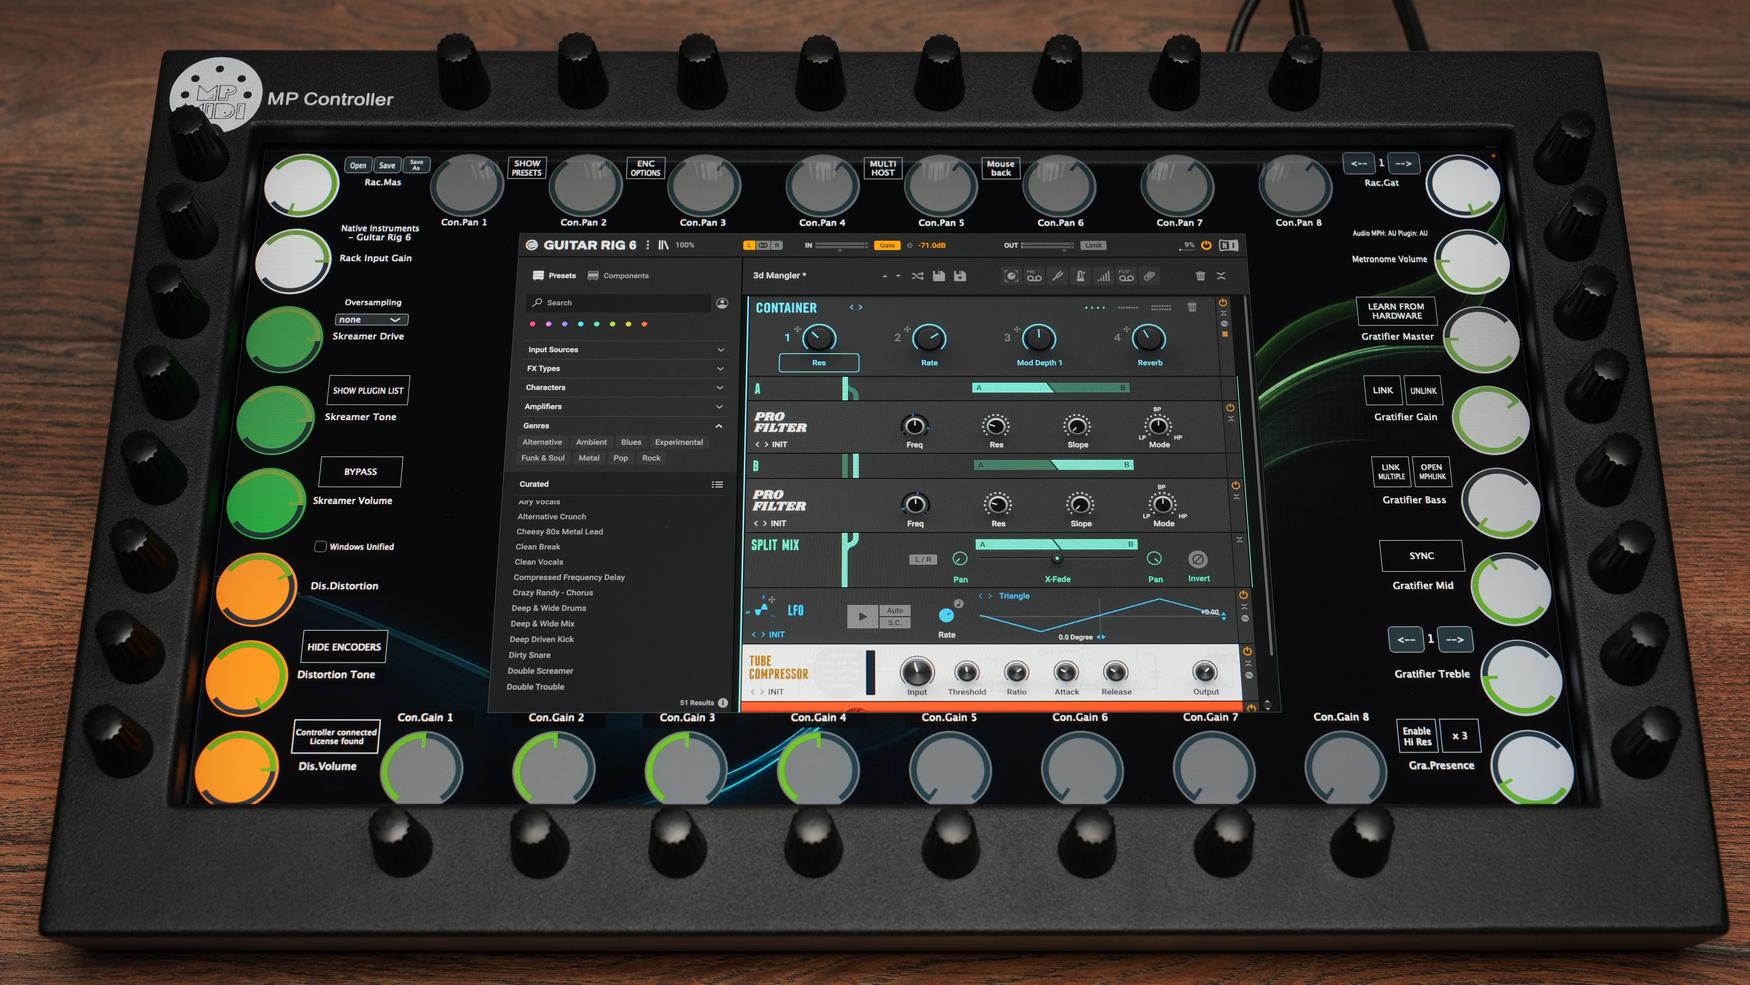This screenshot has width=1750, height=985.
Task: Click the save preset floppy icon
Action: tap(939, 276)
